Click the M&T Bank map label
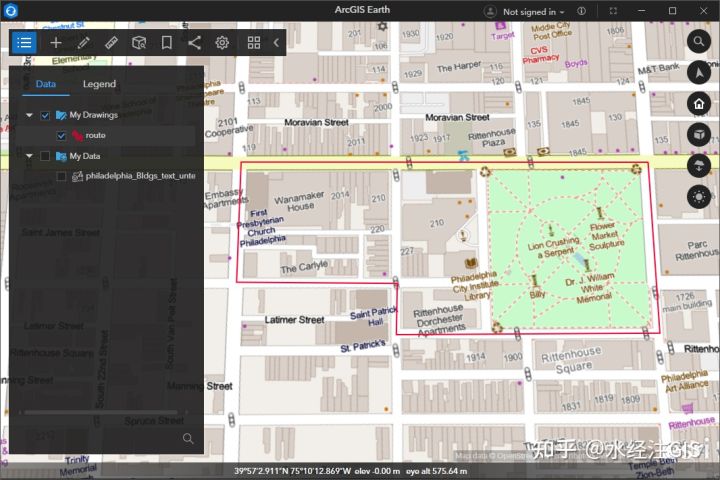Image resolution: width=720 pixels, height=480 pixels. point(658,69)
